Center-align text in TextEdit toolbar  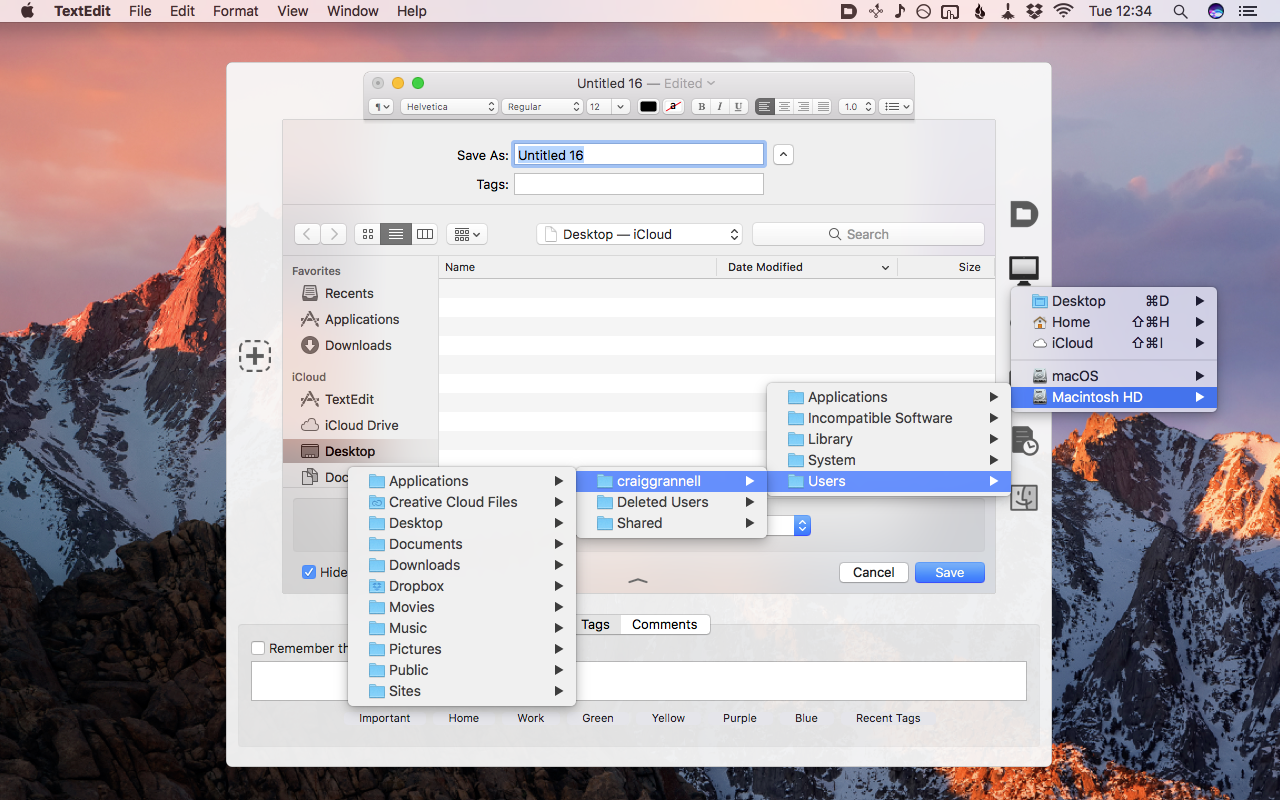(784, 107)
